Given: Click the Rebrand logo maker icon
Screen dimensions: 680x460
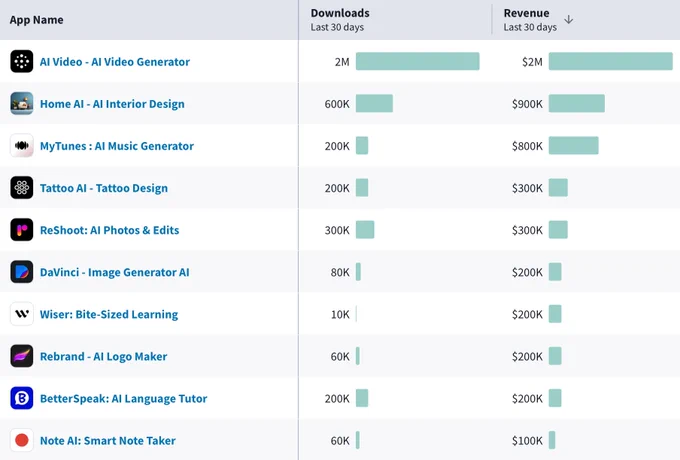Looking at the screenshot, I should pyautogui.click(x=22, y=356).
